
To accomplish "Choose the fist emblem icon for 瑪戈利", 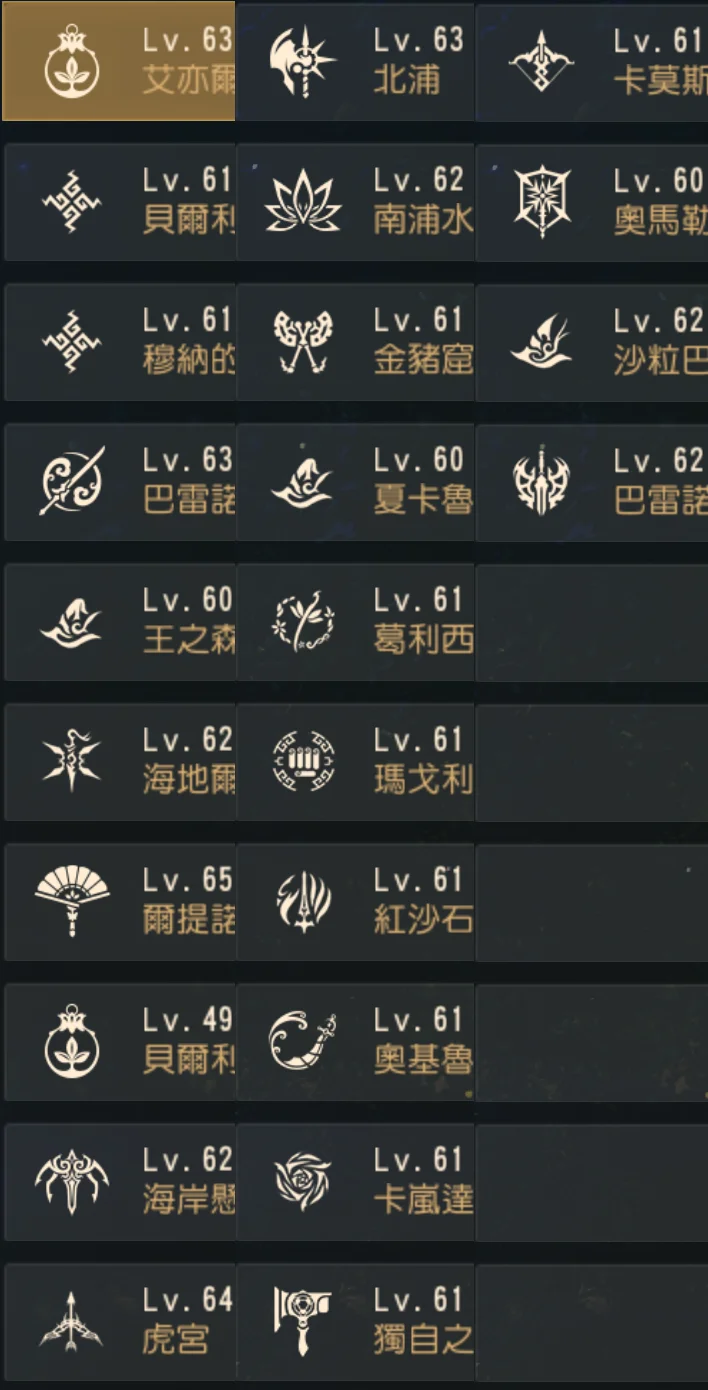I will pyautogui.click(x=303, y=762).
